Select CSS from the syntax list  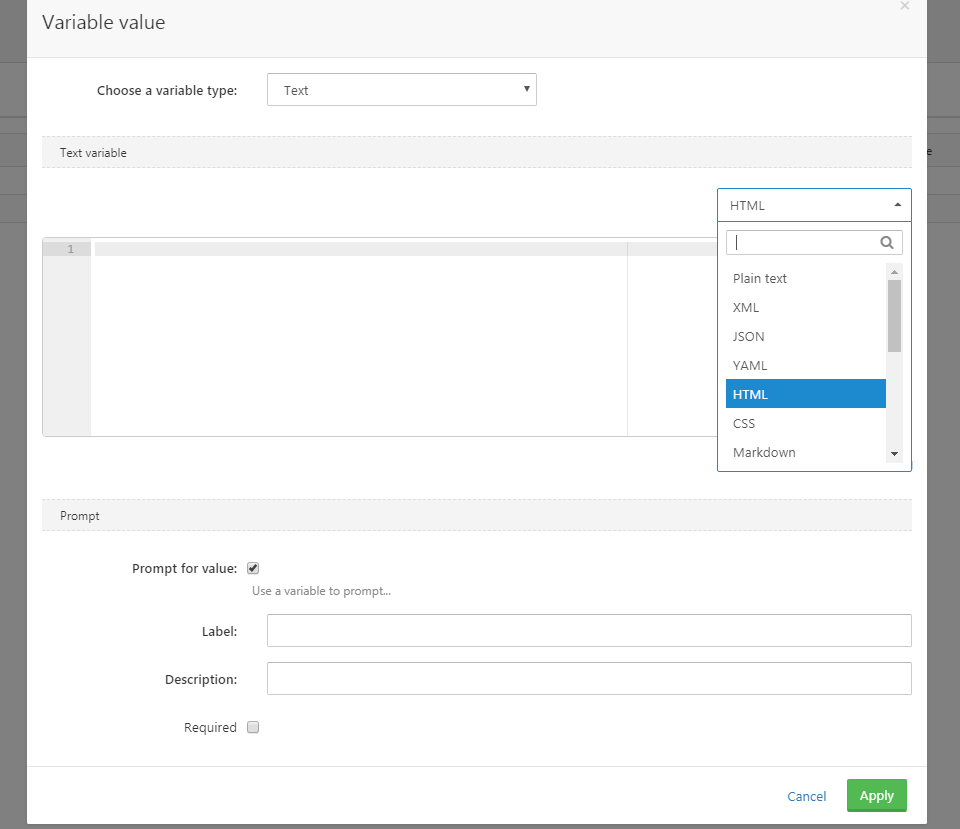click(744, 423)
